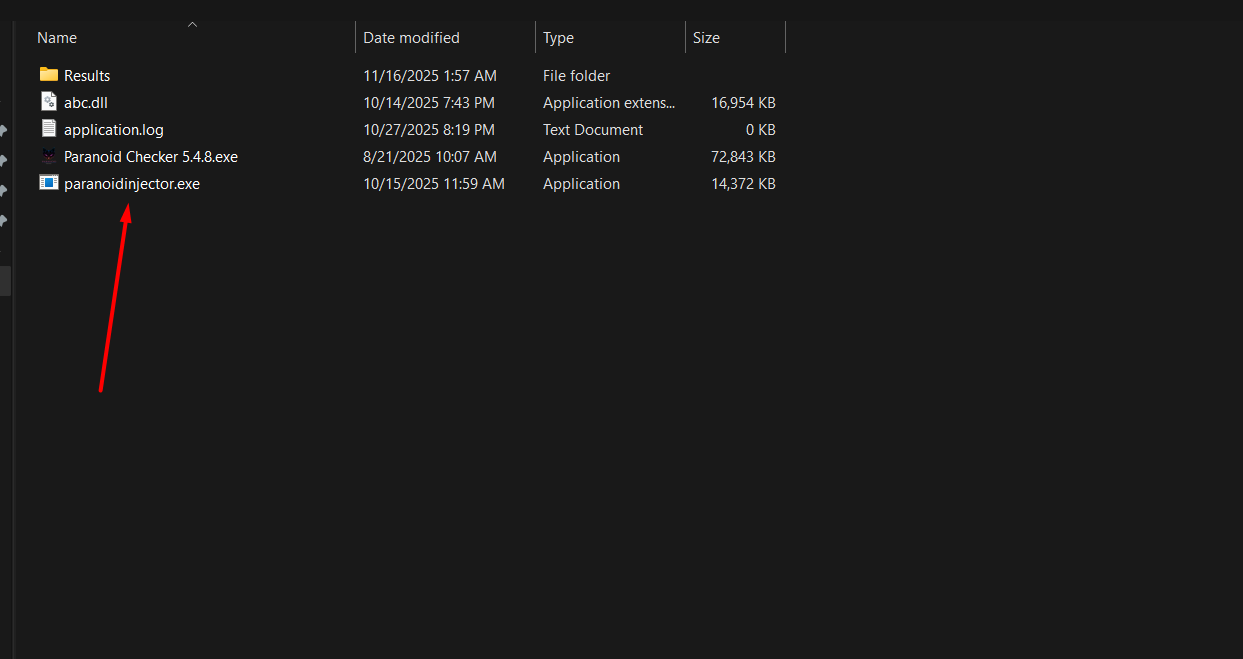Image resolution: width=1243 pixels, height=659 pixels.
Task: Sort files by the Name column header
Action: [x=57, y=38]
